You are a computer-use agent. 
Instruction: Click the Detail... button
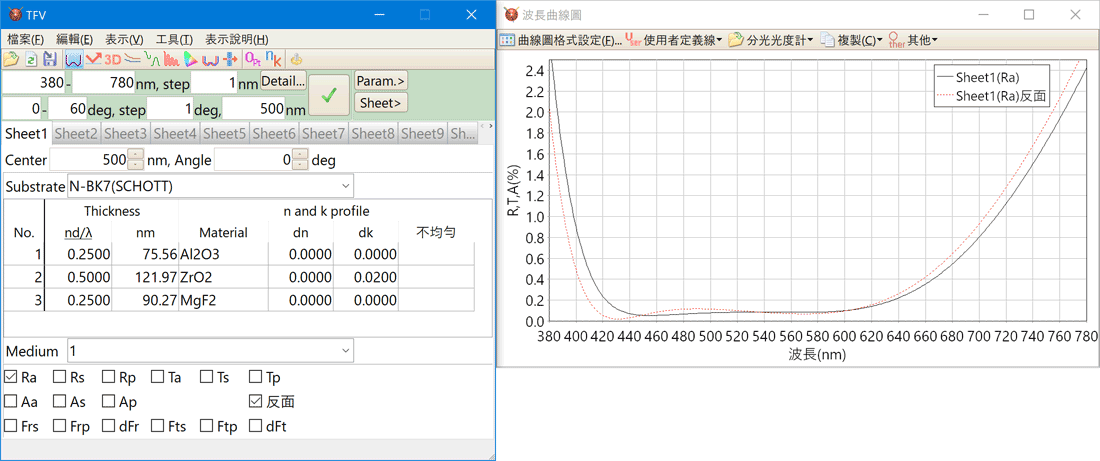click(x=283, y=81)
